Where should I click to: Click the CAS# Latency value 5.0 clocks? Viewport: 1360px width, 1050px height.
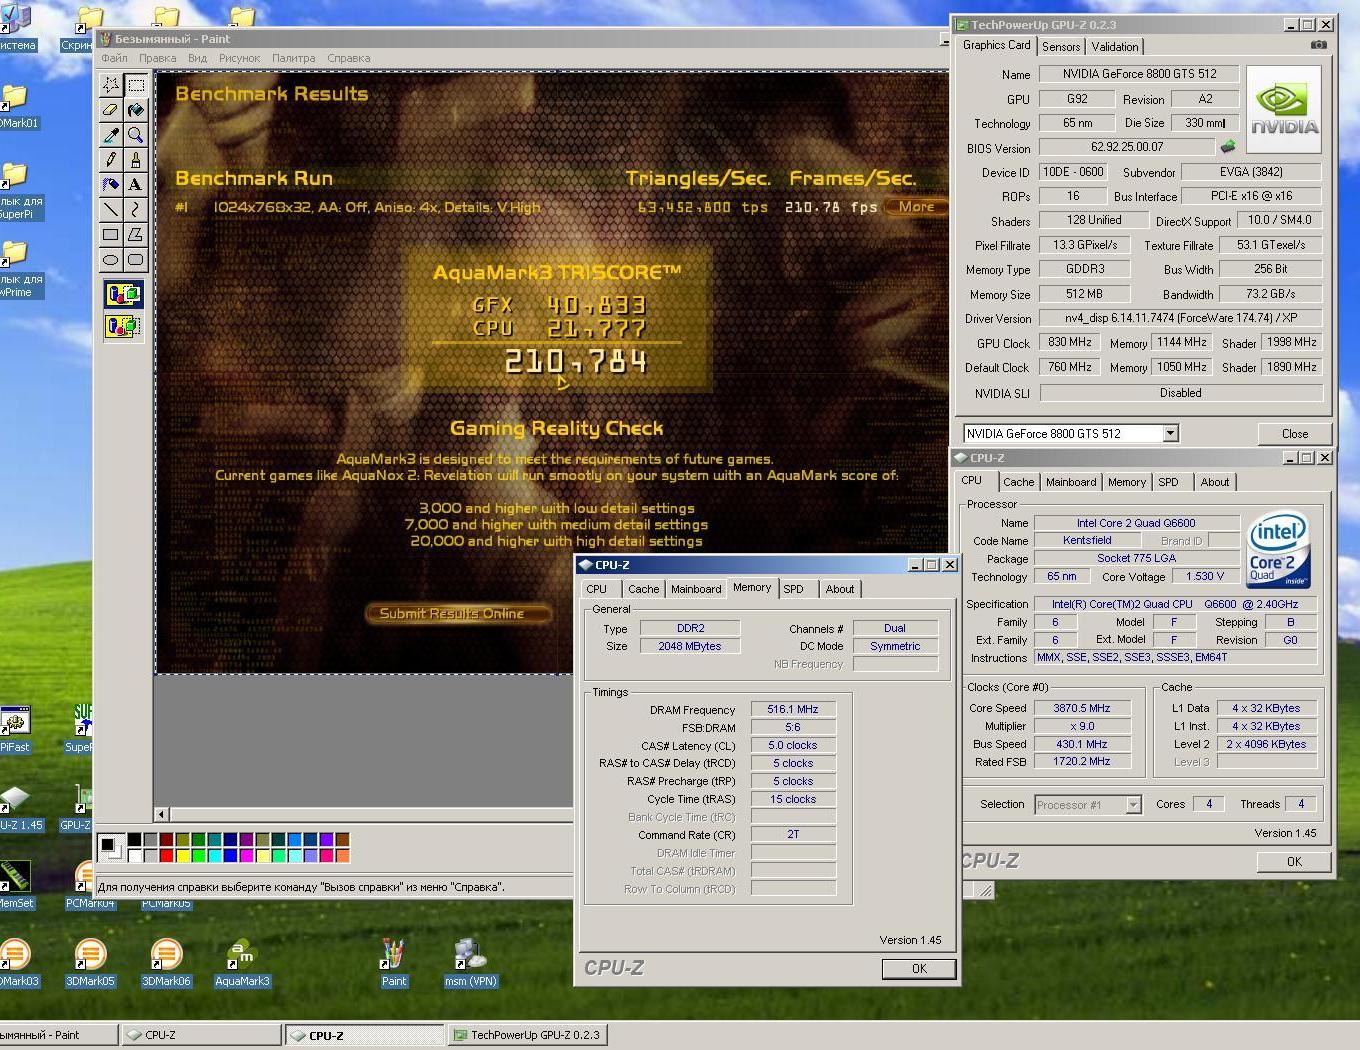pyautogui.click(x=793, y=745)
